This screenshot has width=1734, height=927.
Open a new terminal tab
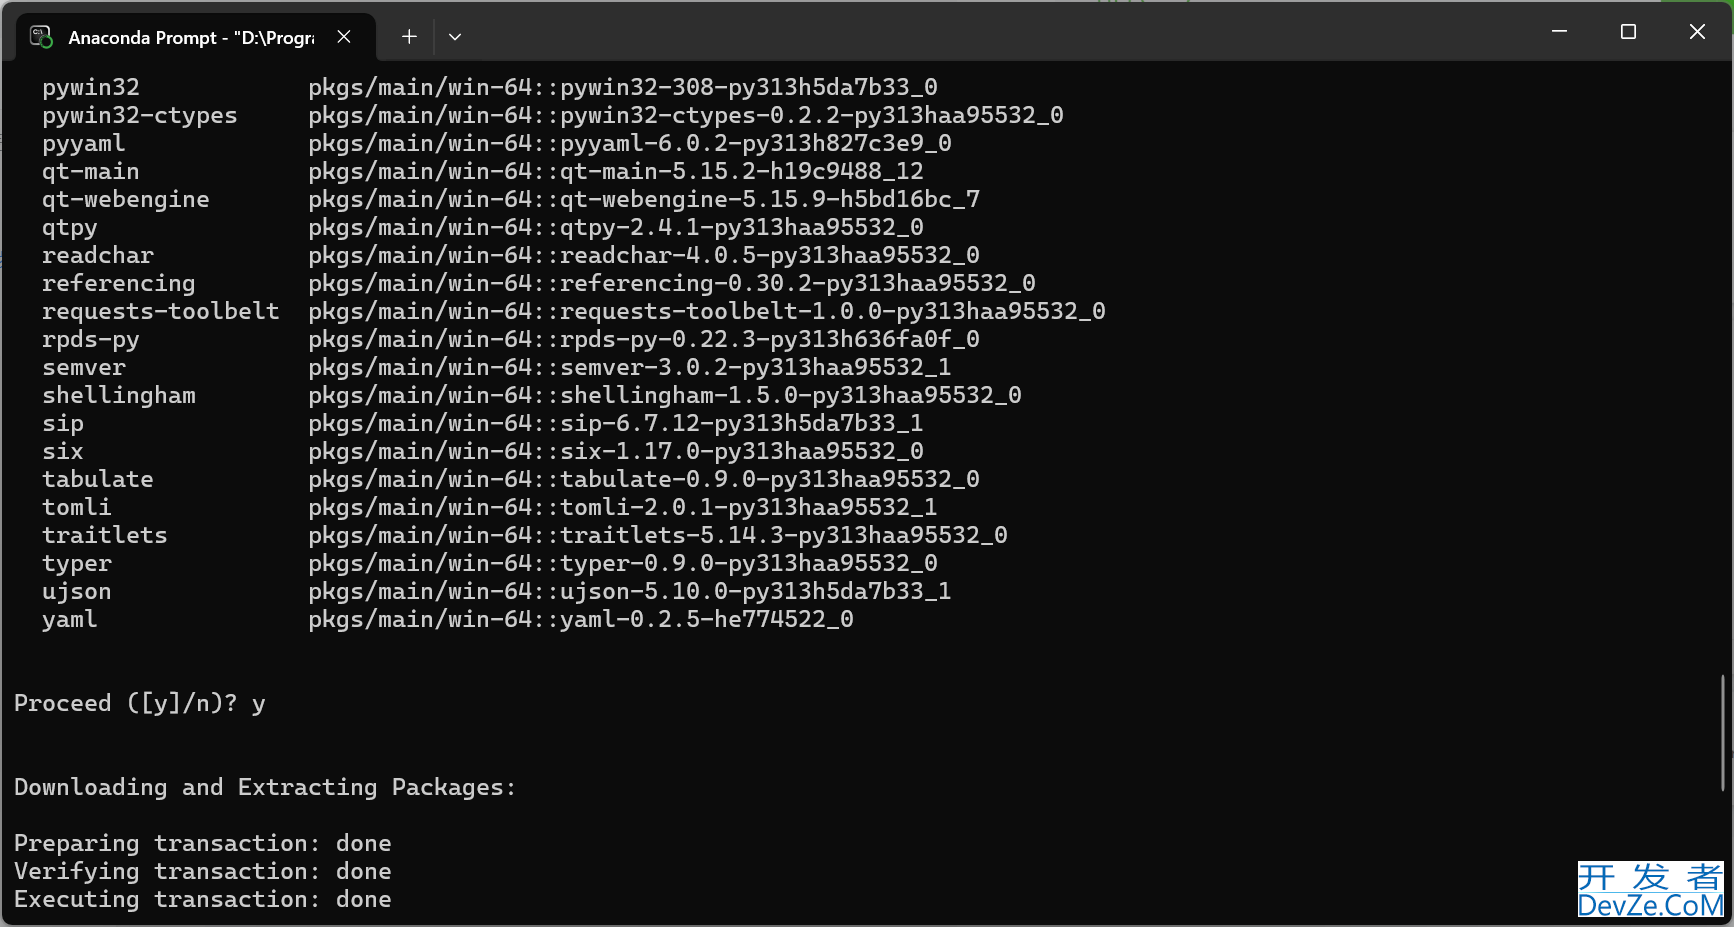409,37
